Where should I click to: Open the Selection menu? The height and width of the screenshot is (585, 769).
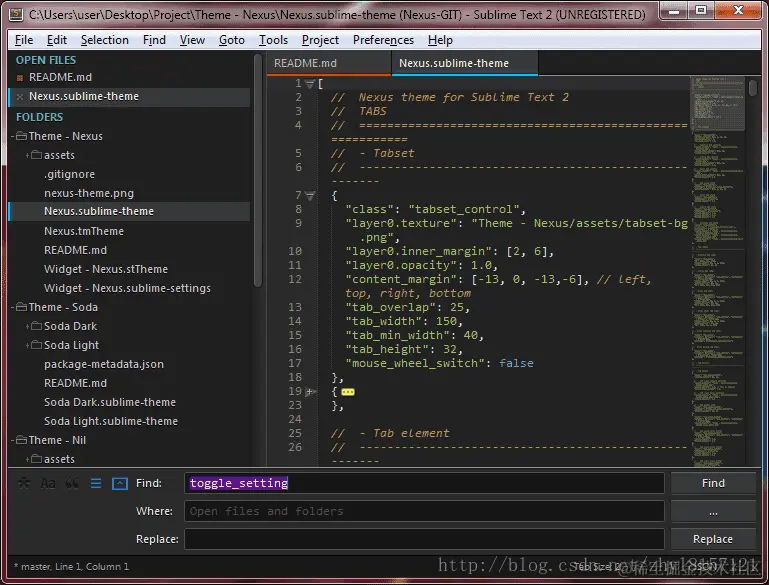coord(104,40)
